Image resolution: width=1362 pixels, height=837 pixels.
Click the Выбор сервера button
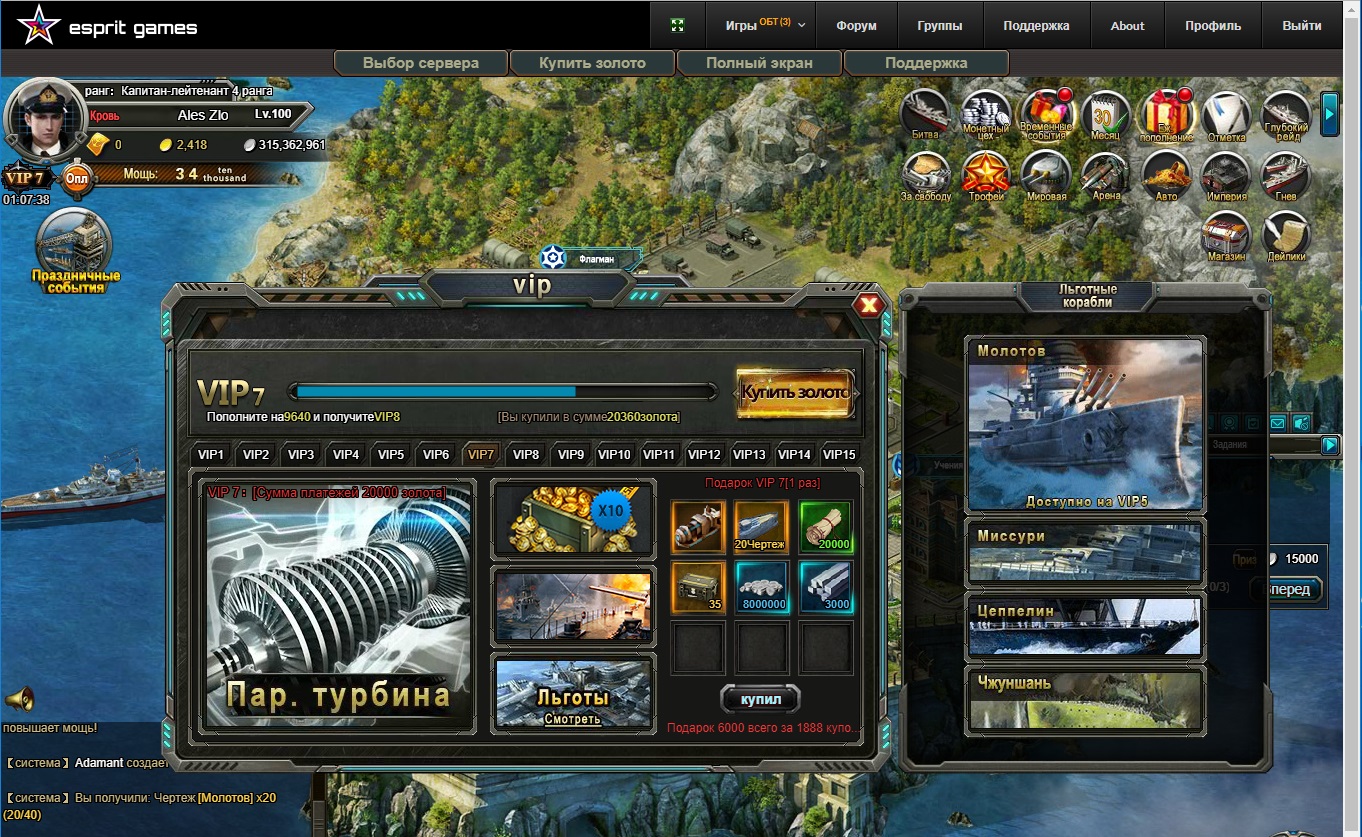tap(421, 63)
